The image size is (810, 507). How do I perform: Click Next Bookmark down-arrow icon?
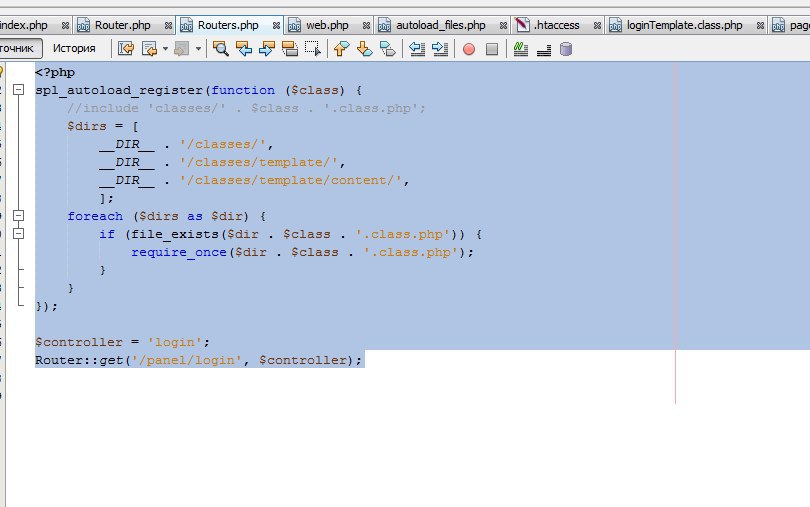[x=365, y=49]
